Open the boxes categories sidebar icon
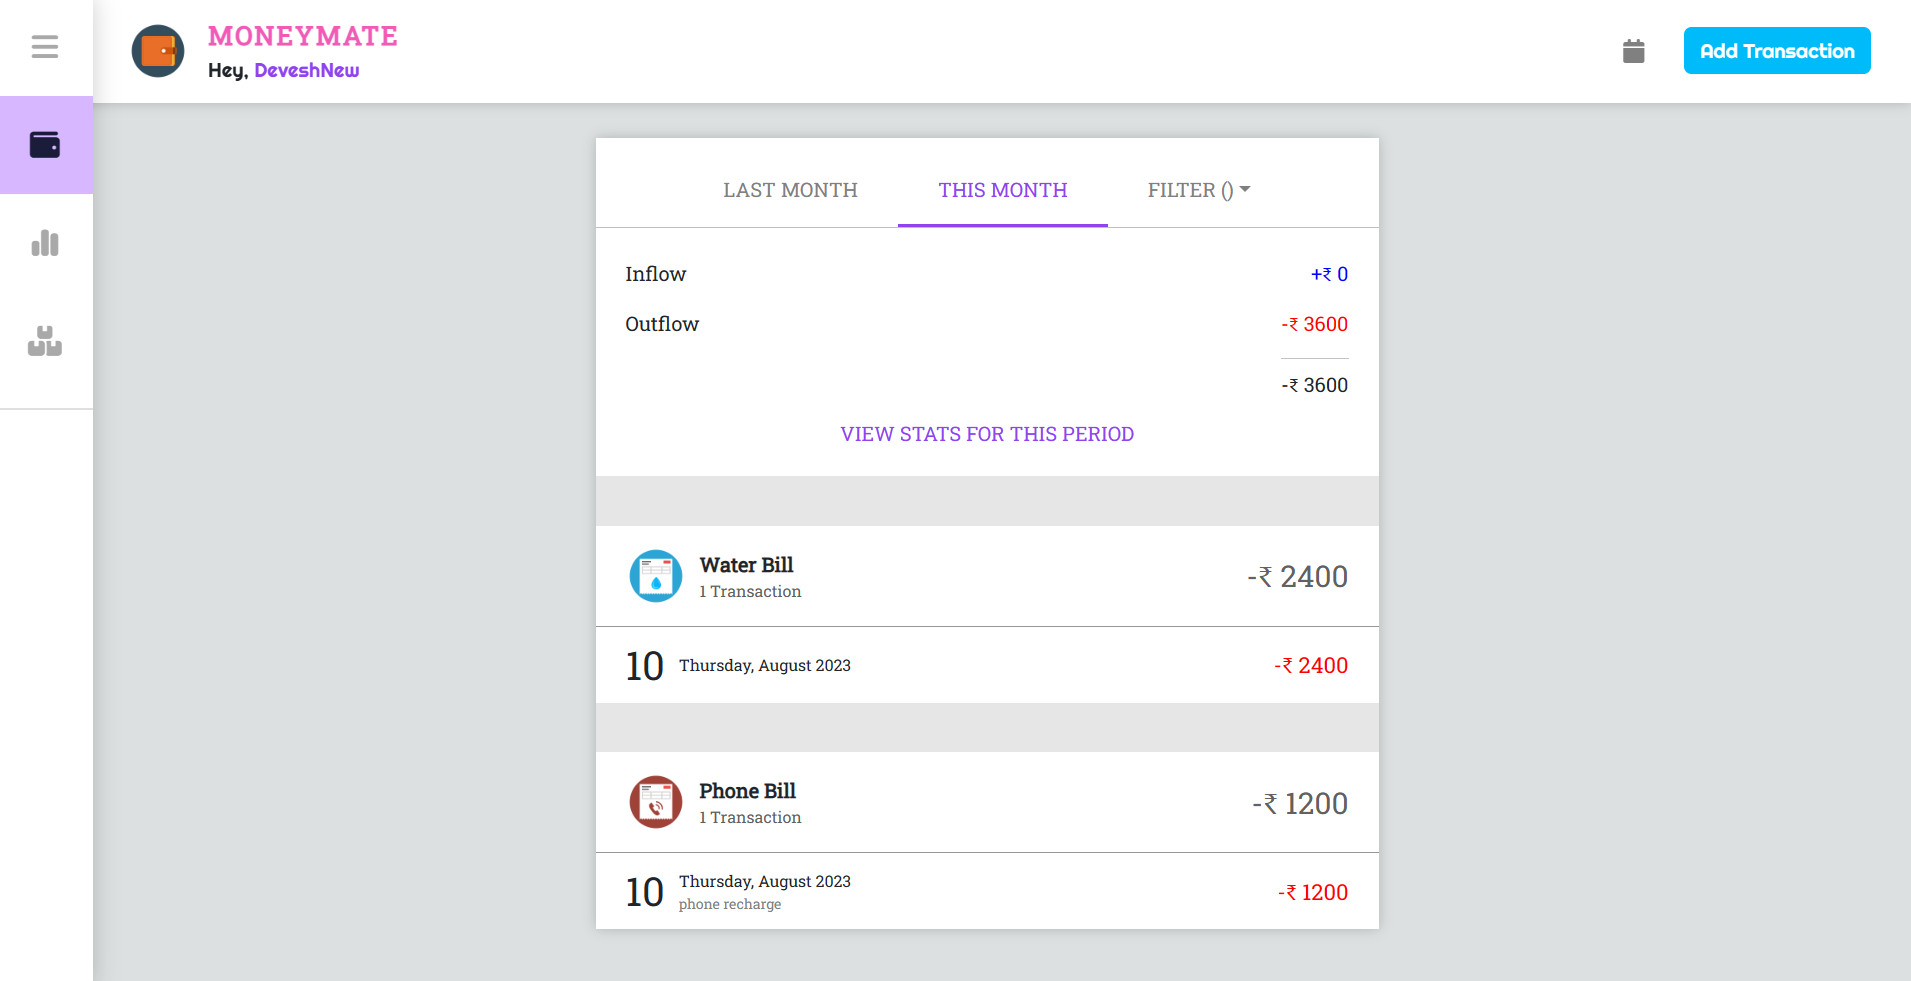The image size is (1911, 981). 45,341
